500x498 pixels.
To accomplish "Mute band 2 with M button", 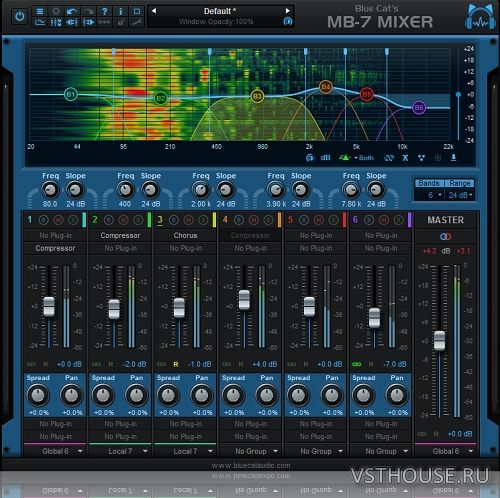I will point(123,220).
